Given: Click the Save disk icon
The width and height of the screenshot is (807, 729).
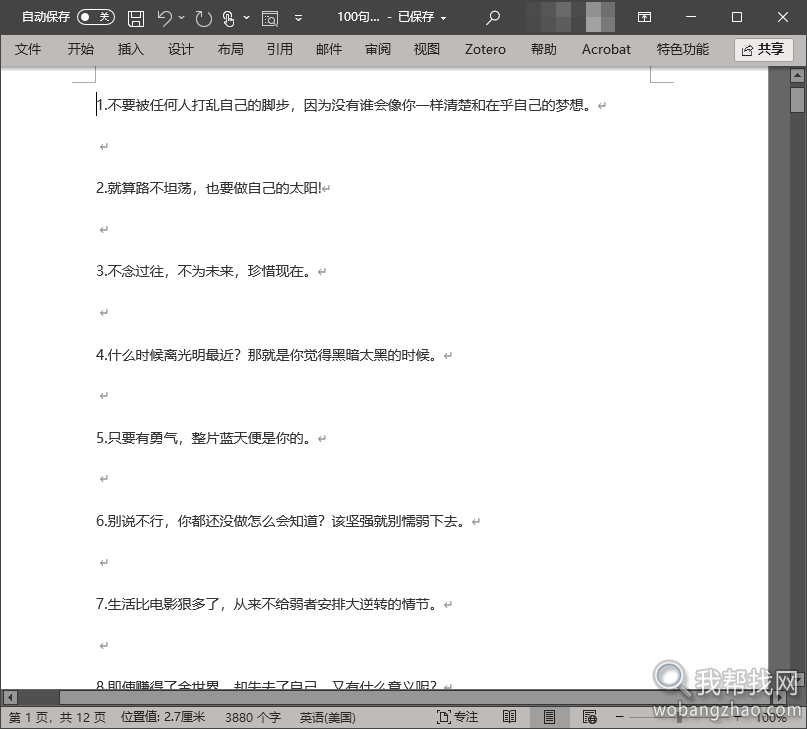Looking at the screenshot, I should (136, 18).
